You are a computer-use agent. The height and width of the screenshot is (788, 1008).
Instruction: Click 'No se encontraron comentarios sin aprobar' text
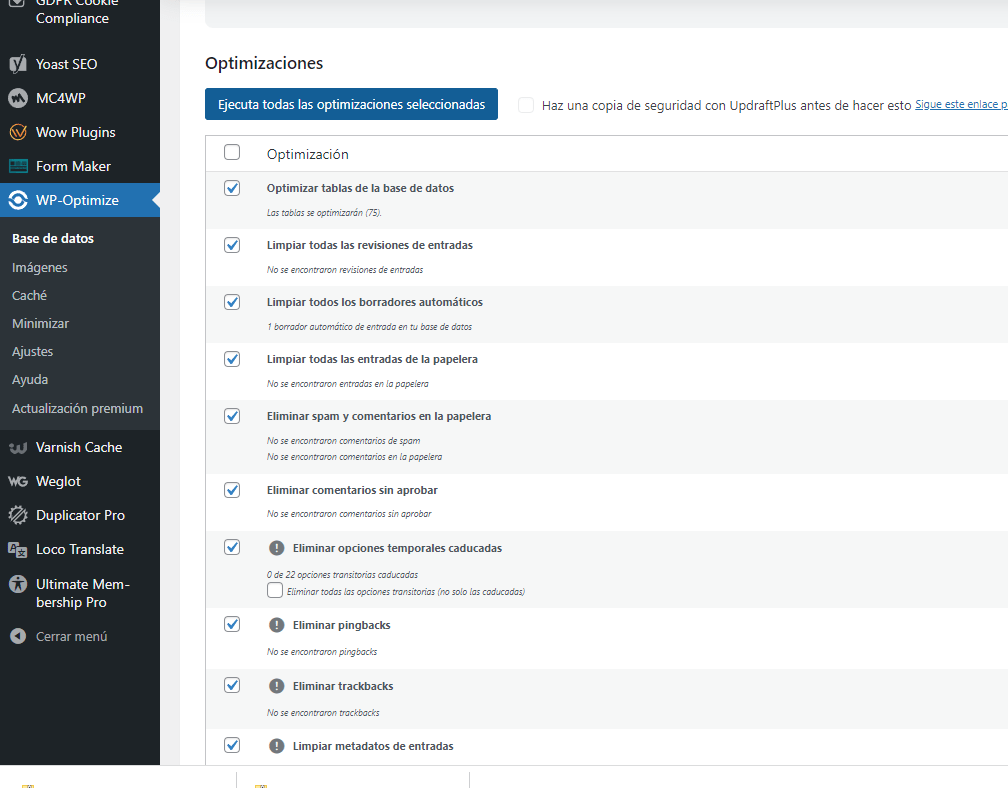(x=349, y=514)
